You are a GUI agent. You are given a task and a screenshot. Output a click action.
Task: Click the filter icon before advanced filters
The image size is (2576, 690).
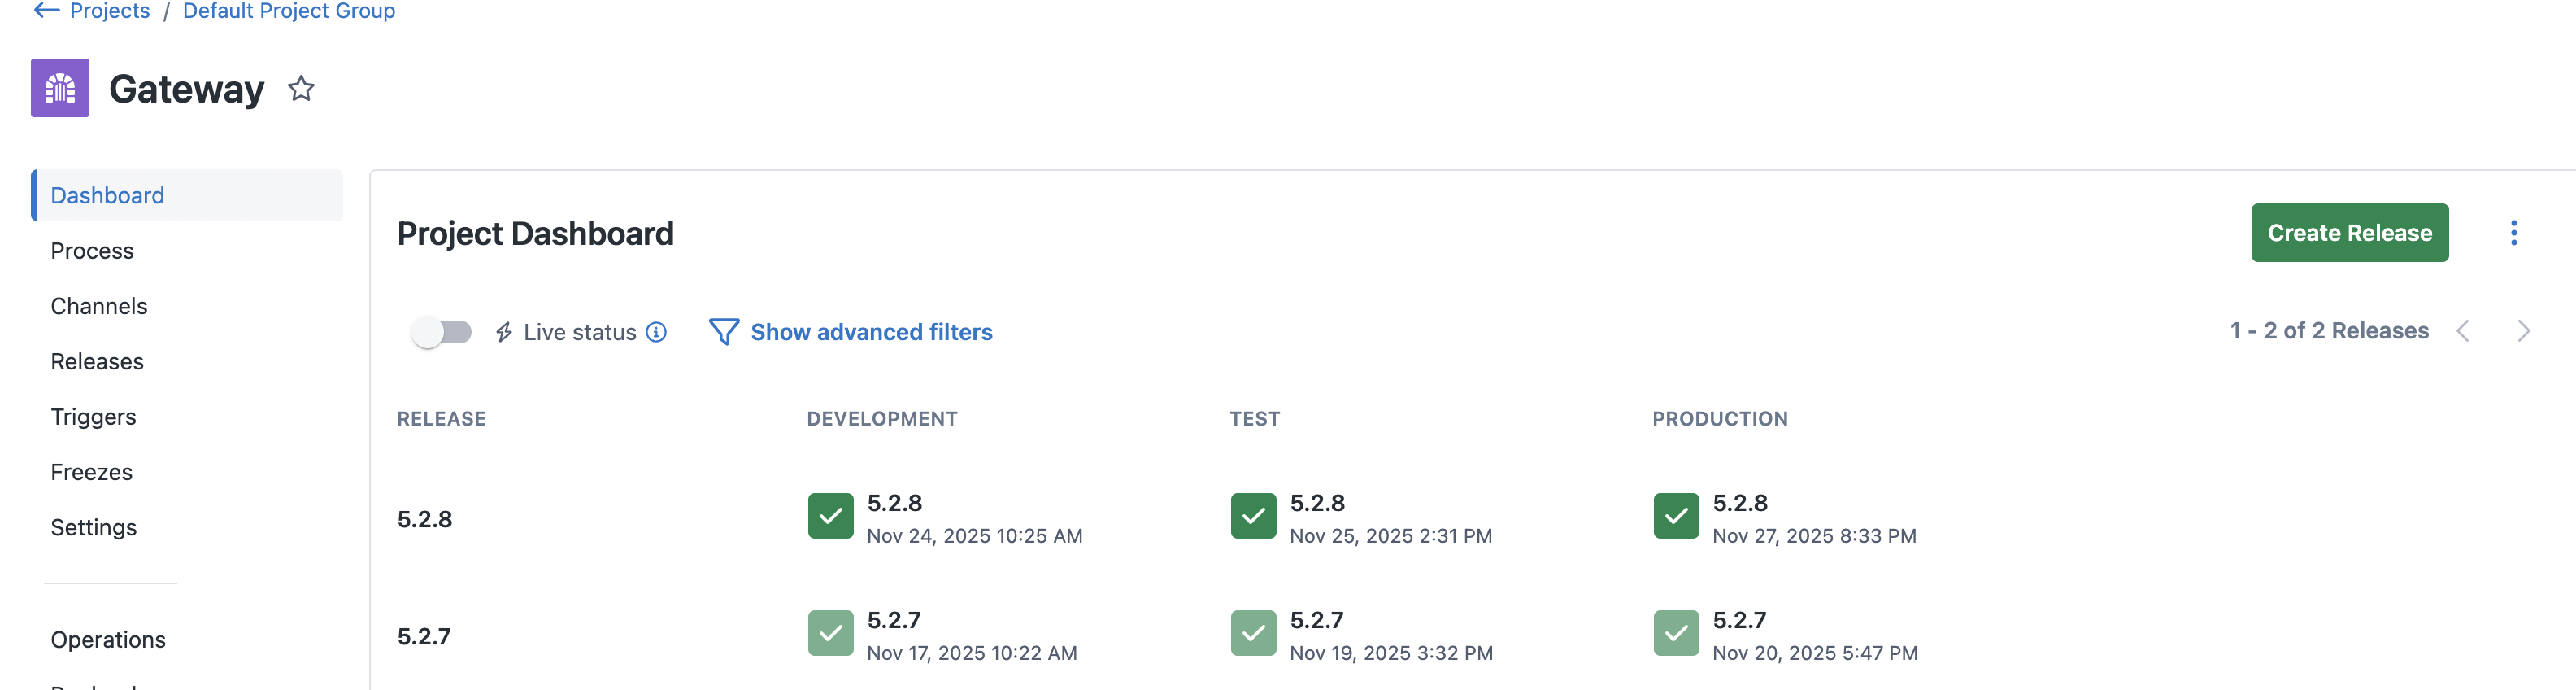[x=723, y=331]
